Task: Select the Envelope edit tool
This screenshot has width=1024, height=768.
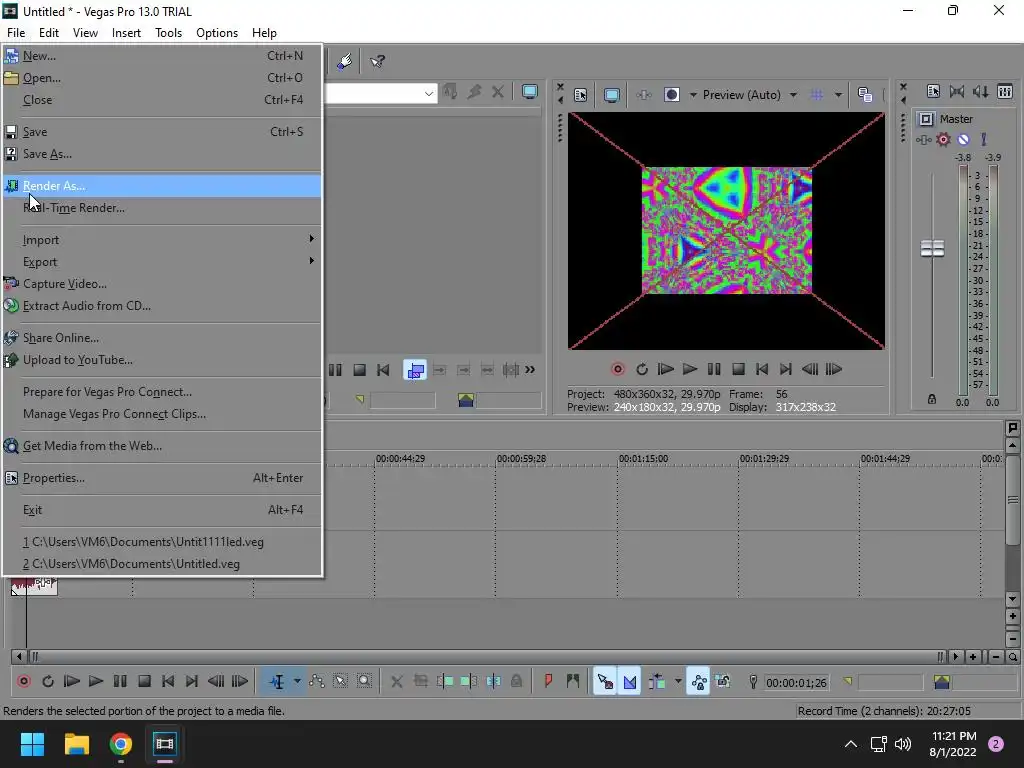Action: pyautogui.click(x=317, y=682)
